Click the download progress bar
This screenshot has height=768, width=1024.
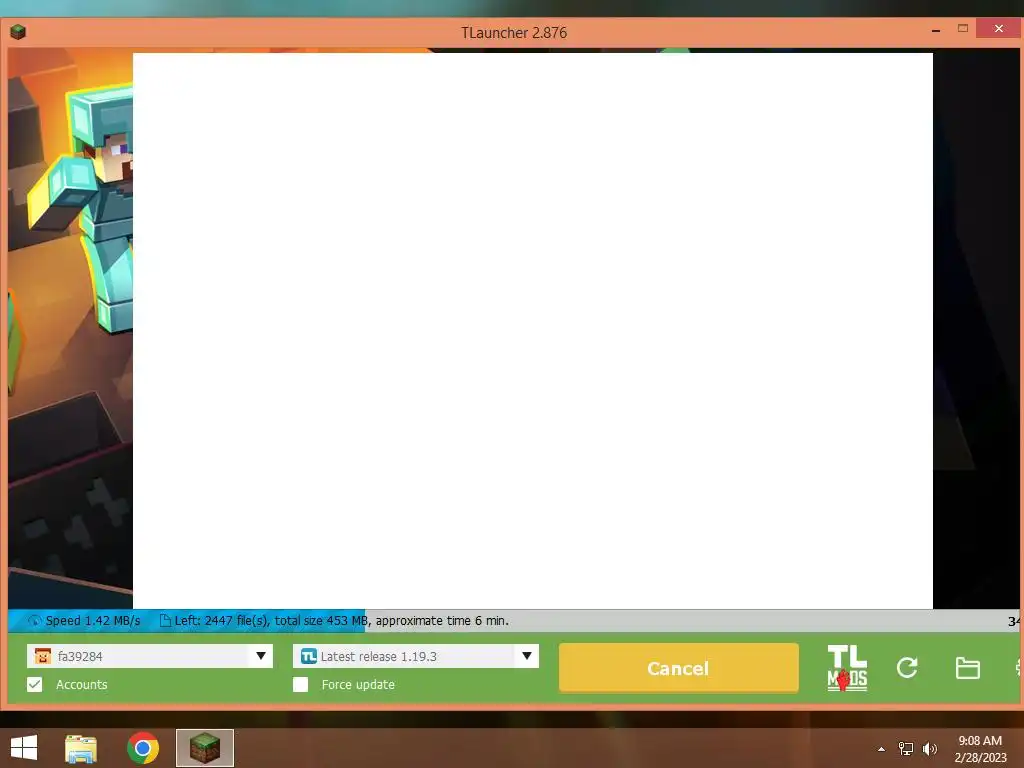(x=515, y=620)
